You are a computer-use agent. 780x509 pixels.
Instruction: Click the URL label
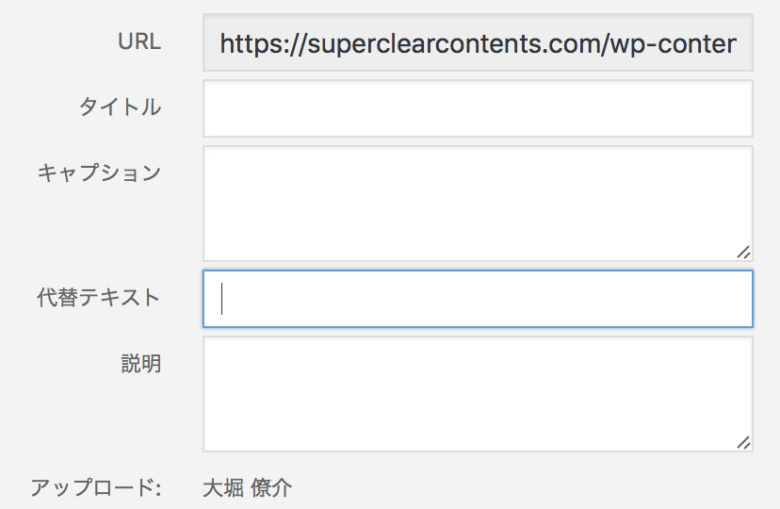coord(139,43)
